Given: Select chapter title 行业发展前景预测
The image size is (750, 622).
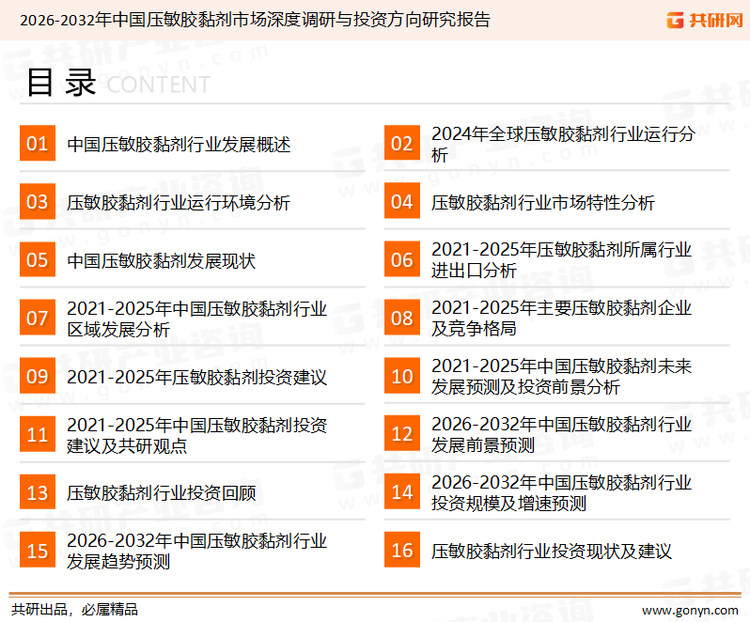Looking at the screenshot, I should click(562, 434).
